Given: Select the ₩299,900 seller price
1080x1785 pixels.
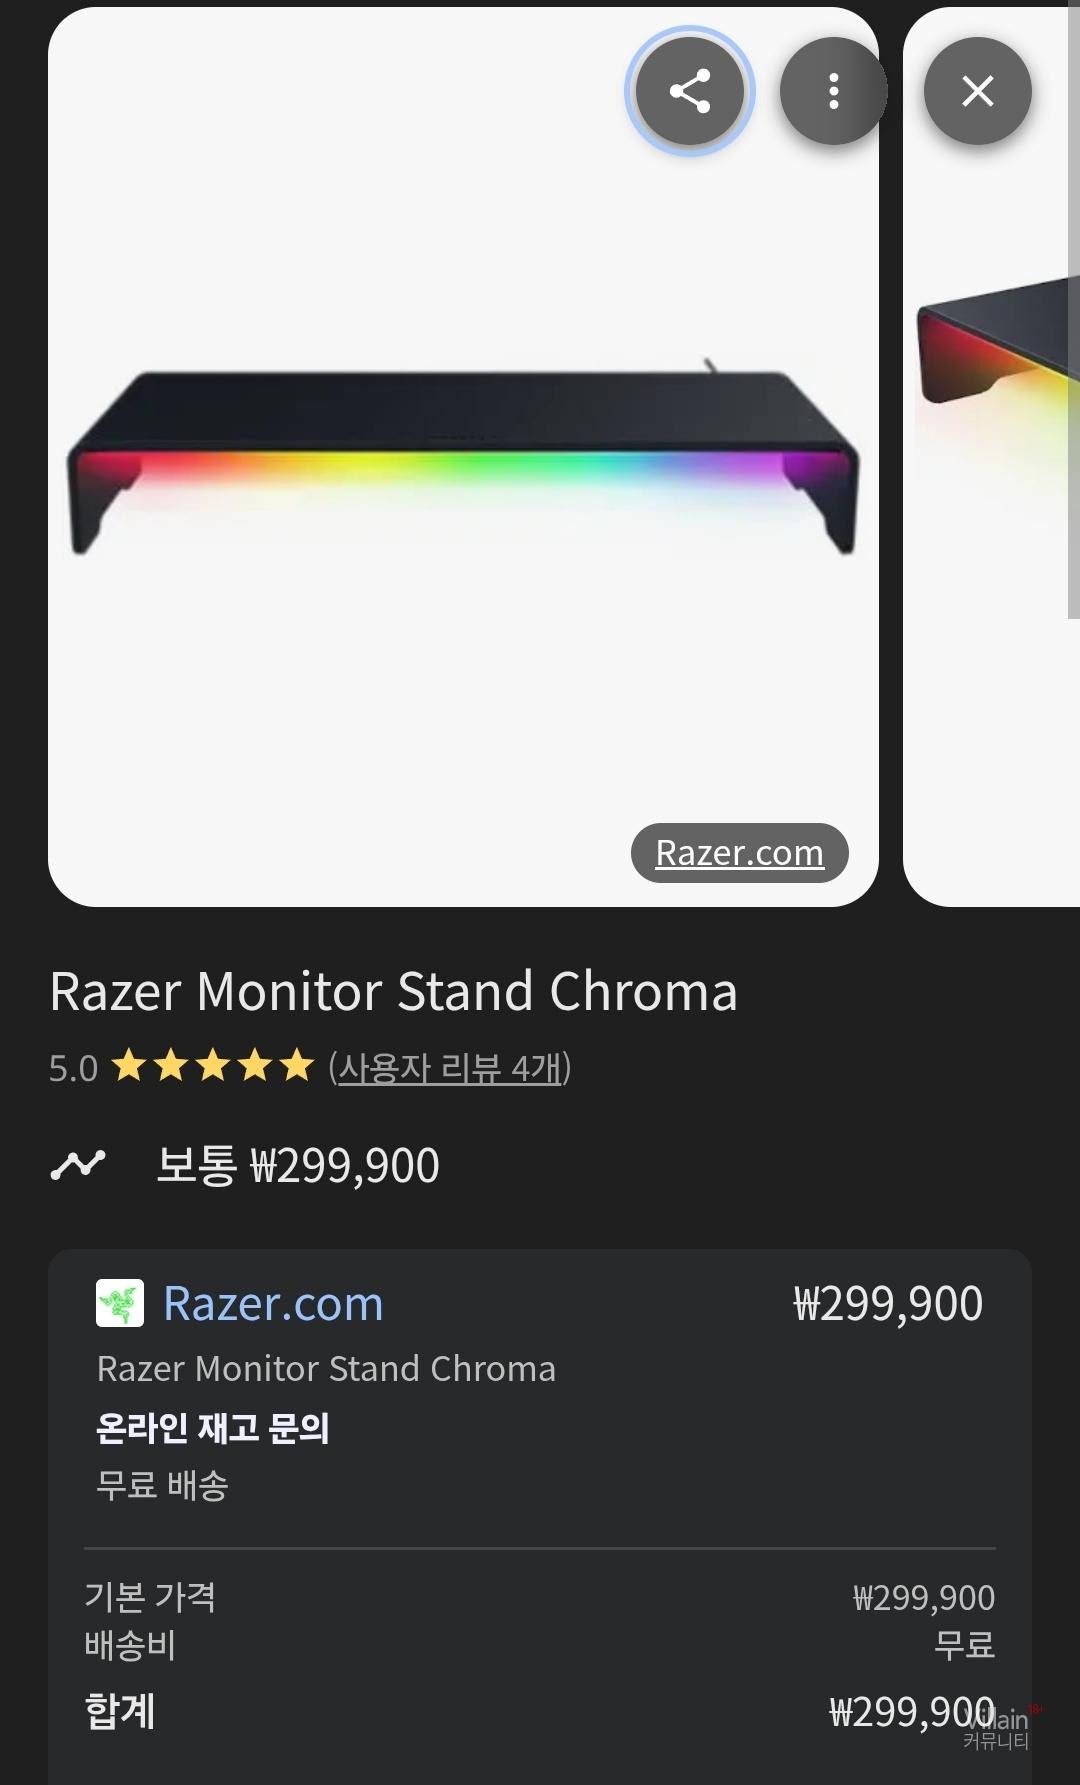Looking at the screenshot, I should click(888, 1304).
